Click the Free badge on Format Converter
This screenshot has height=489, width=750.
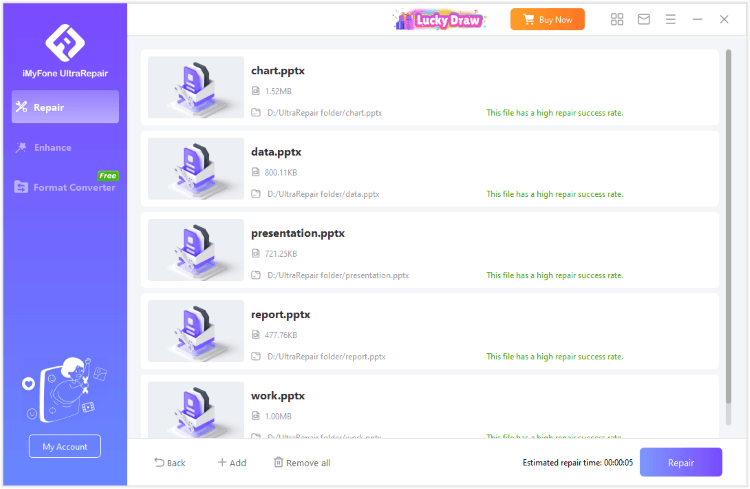pyautogui.click(x=108, y=176)
